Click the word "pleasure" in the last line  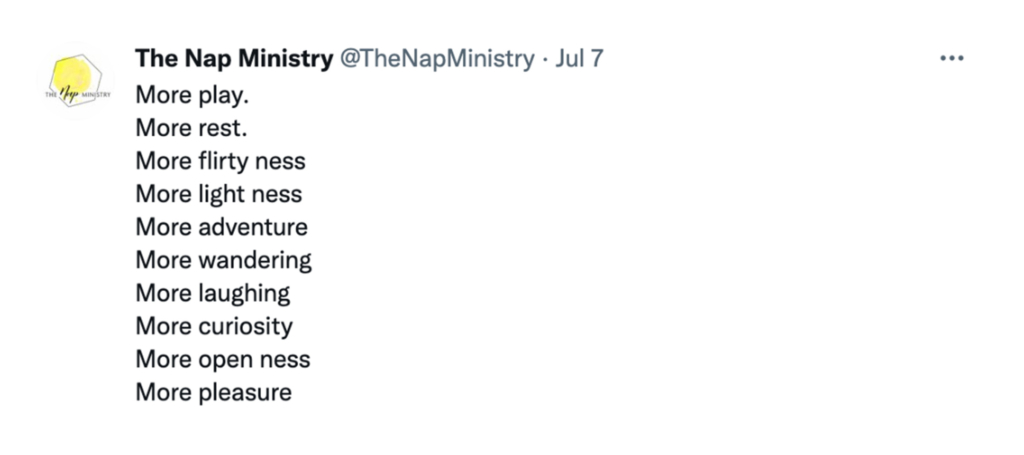245,394
